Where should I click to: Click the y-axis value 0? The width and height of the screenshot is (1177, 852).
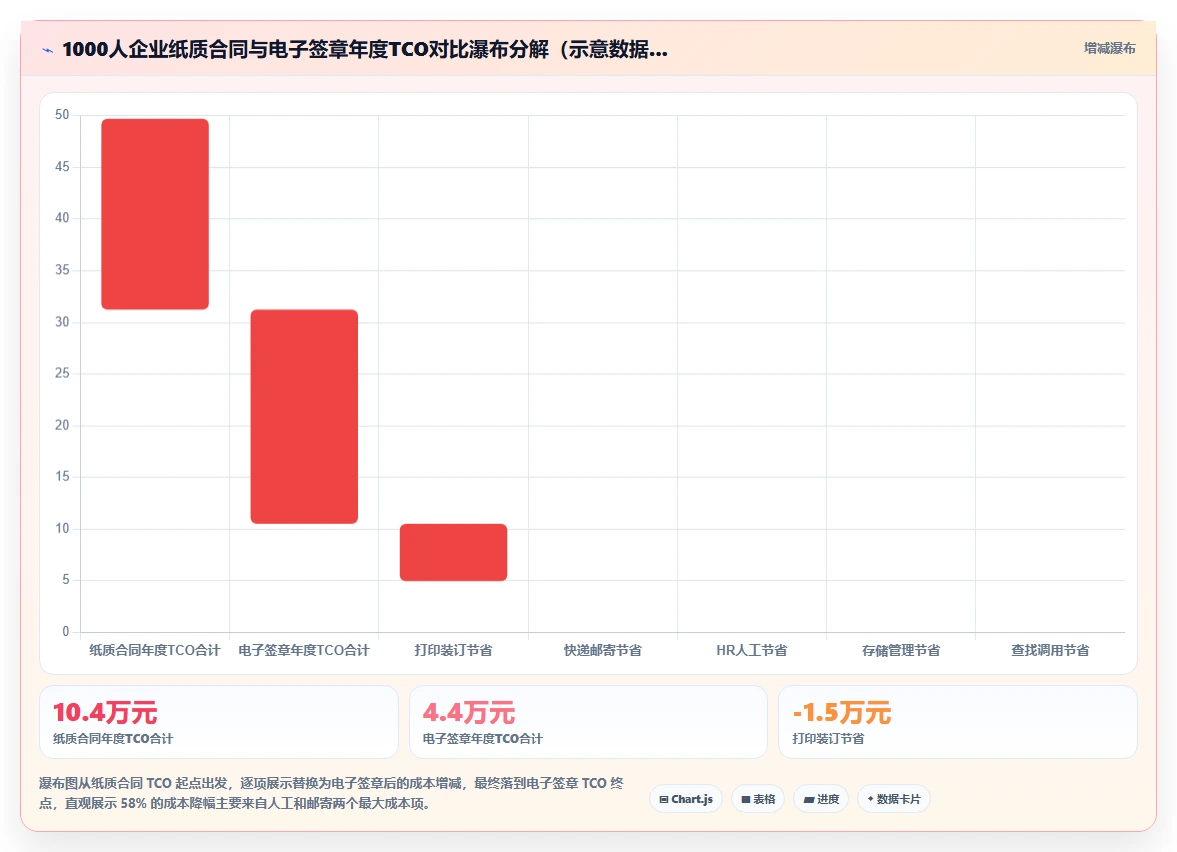[x=65, y=631]
